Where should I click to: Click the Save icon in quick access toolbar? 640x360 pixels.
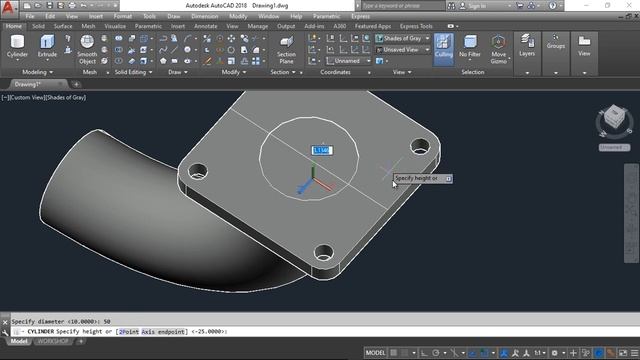coord(49,6)
